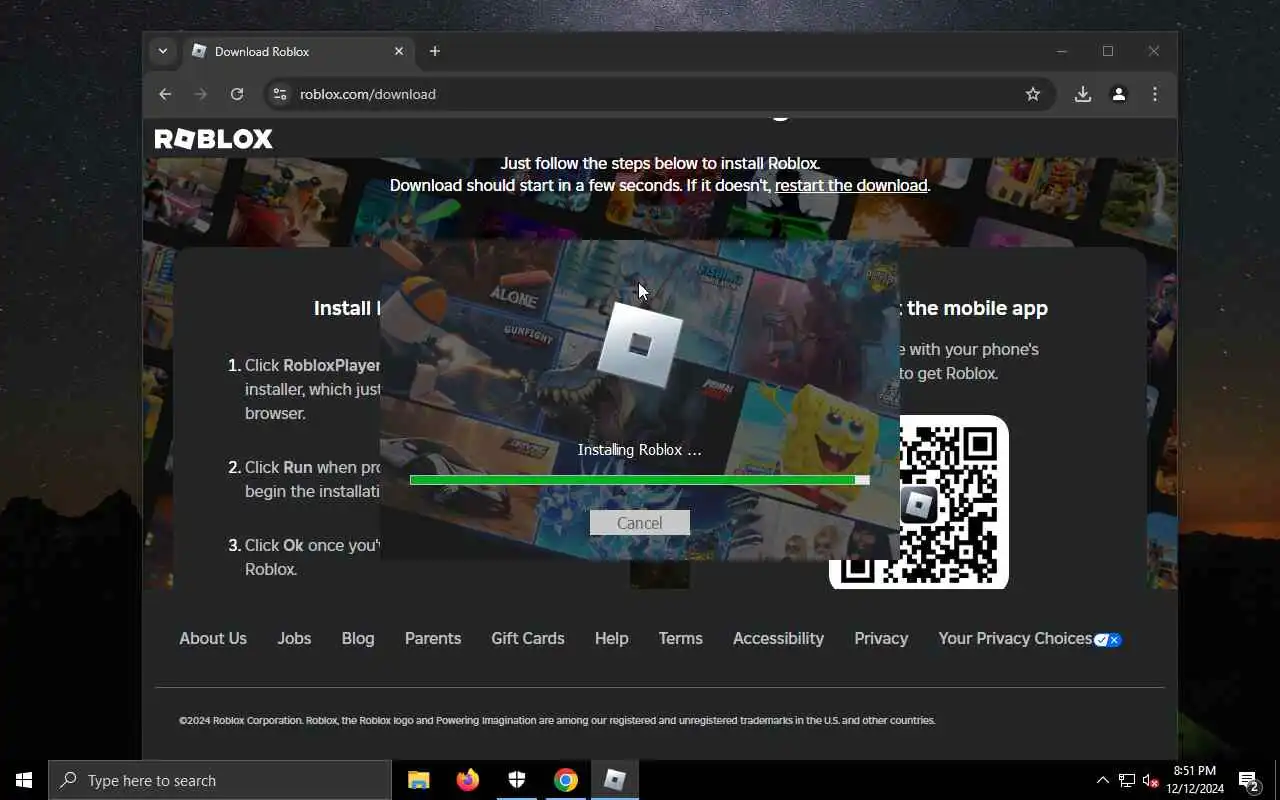Screen dimensions: 1280x800
Task: Open the Parents footer link
Action: [433, 638]
